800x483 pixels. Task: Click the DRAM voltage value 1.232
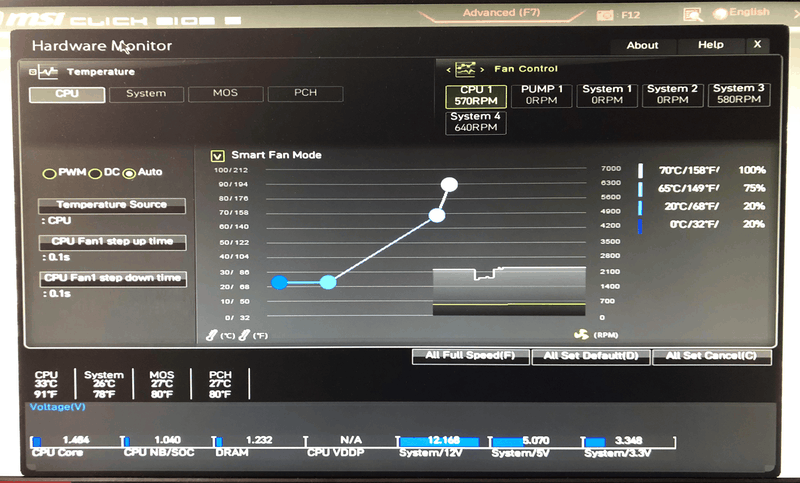point(259,440)
